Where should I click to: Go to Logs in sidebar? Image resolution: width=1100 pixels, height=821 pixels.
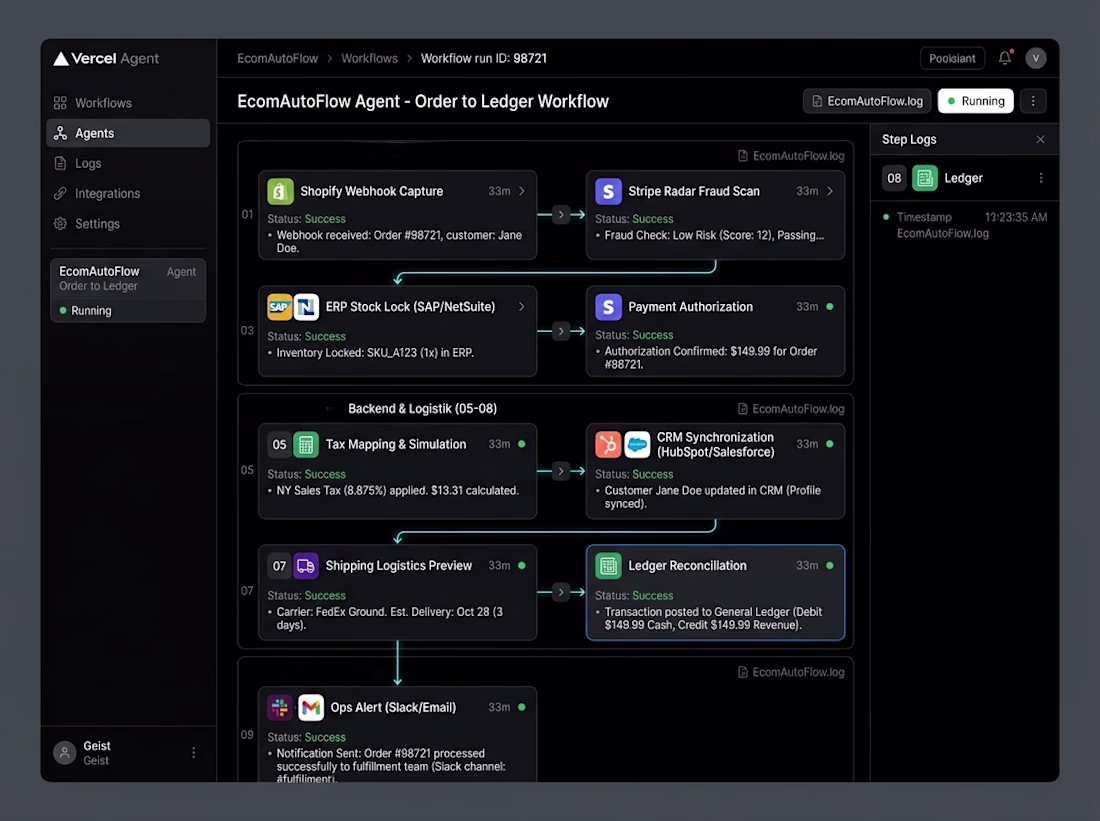click(x=128, y=163)
